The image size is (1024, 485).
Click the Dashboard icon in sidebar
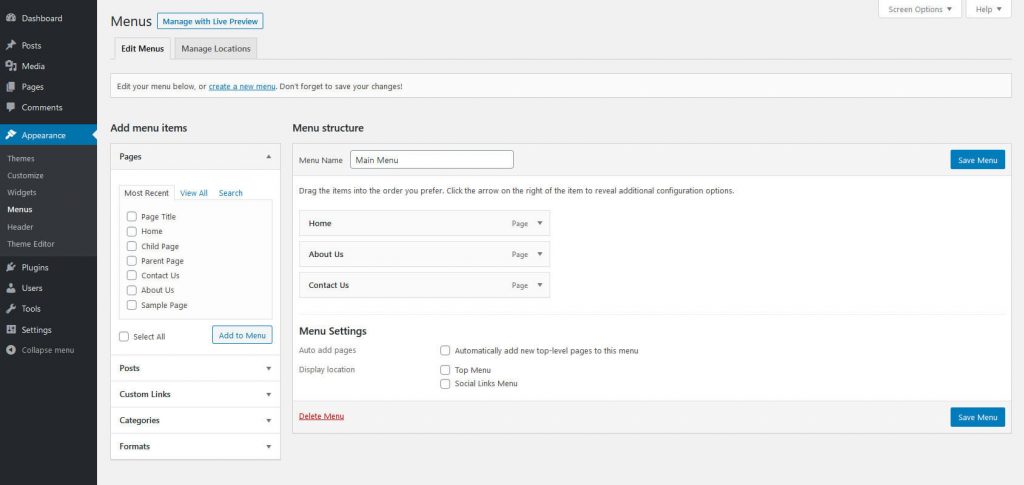[x=10, y=18]
